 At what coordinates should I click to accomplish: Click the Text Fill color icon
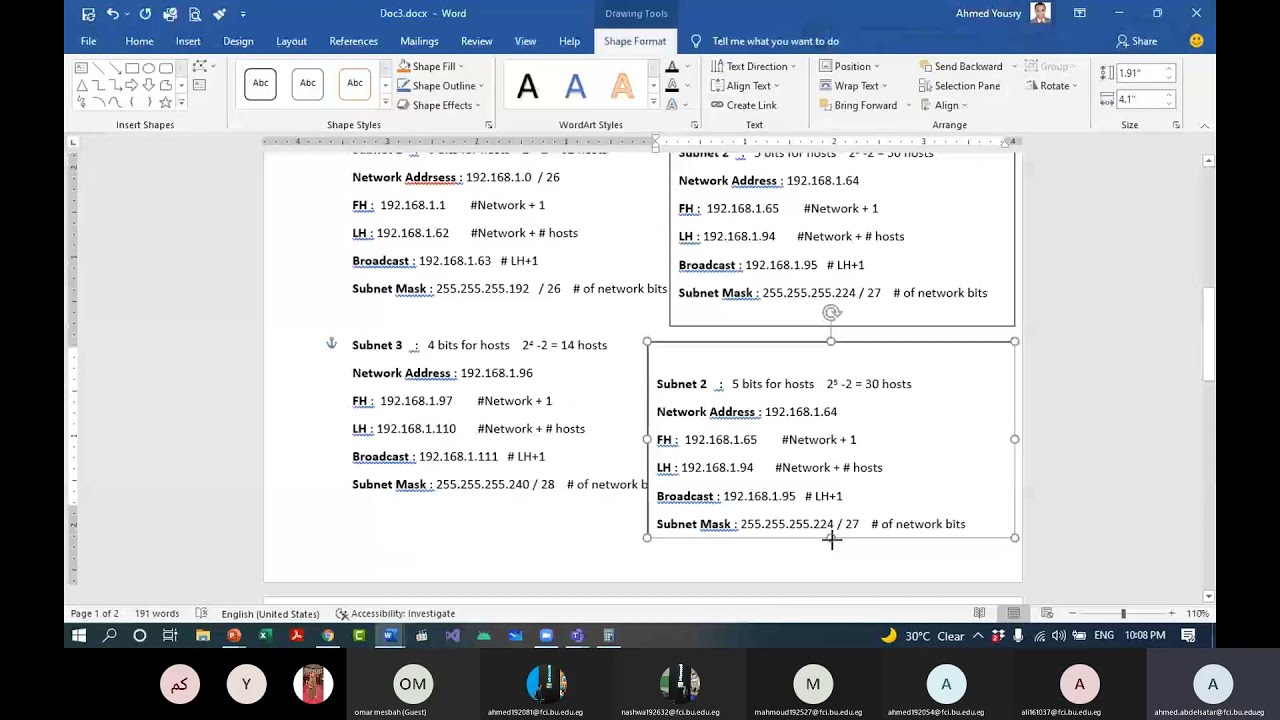click(672, 67)
